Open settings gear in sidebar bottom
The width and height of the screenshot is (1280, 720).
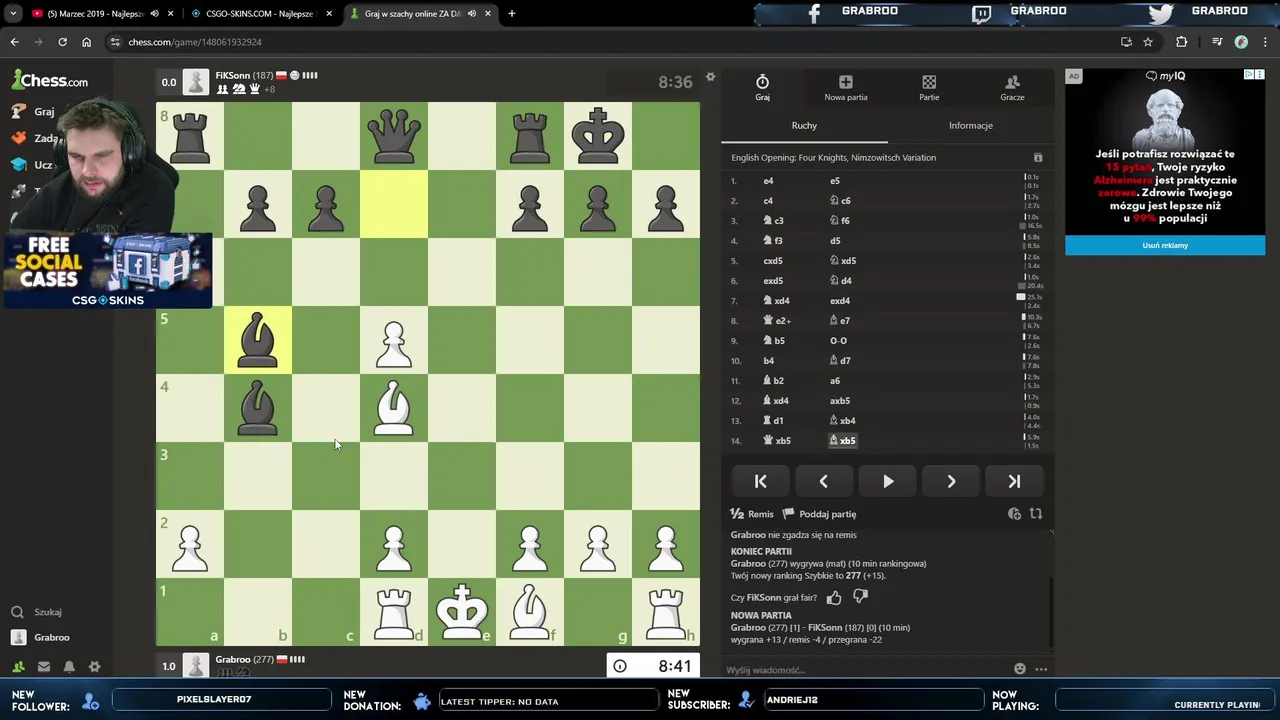(95, 666)
